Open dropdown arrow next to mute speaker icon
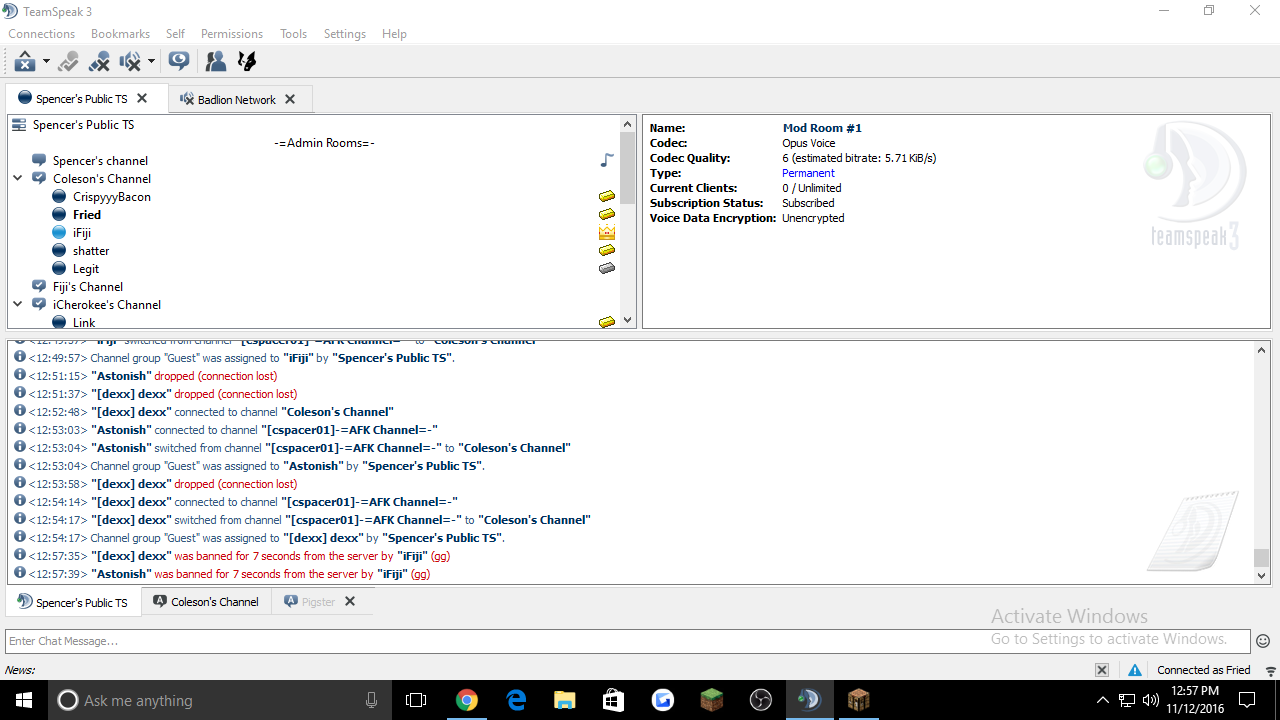Image resolution: width=1280 pixels, height=720 pixels. click(151, 62)
